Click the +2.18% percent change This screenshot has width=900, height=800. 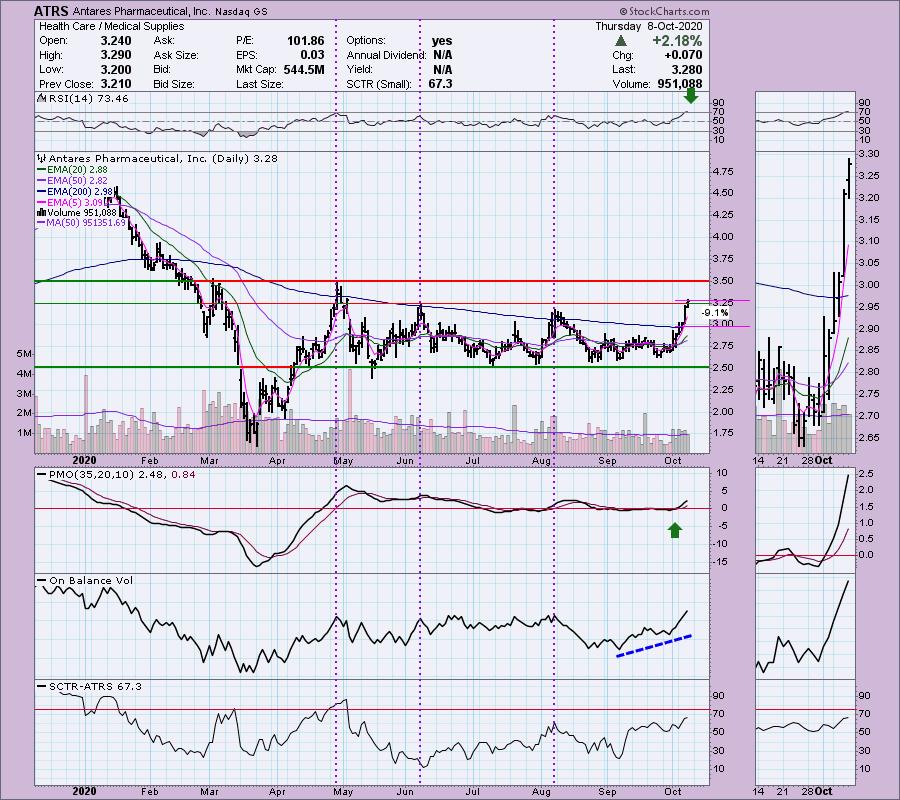pyautogui.click(x=677, y=41)
